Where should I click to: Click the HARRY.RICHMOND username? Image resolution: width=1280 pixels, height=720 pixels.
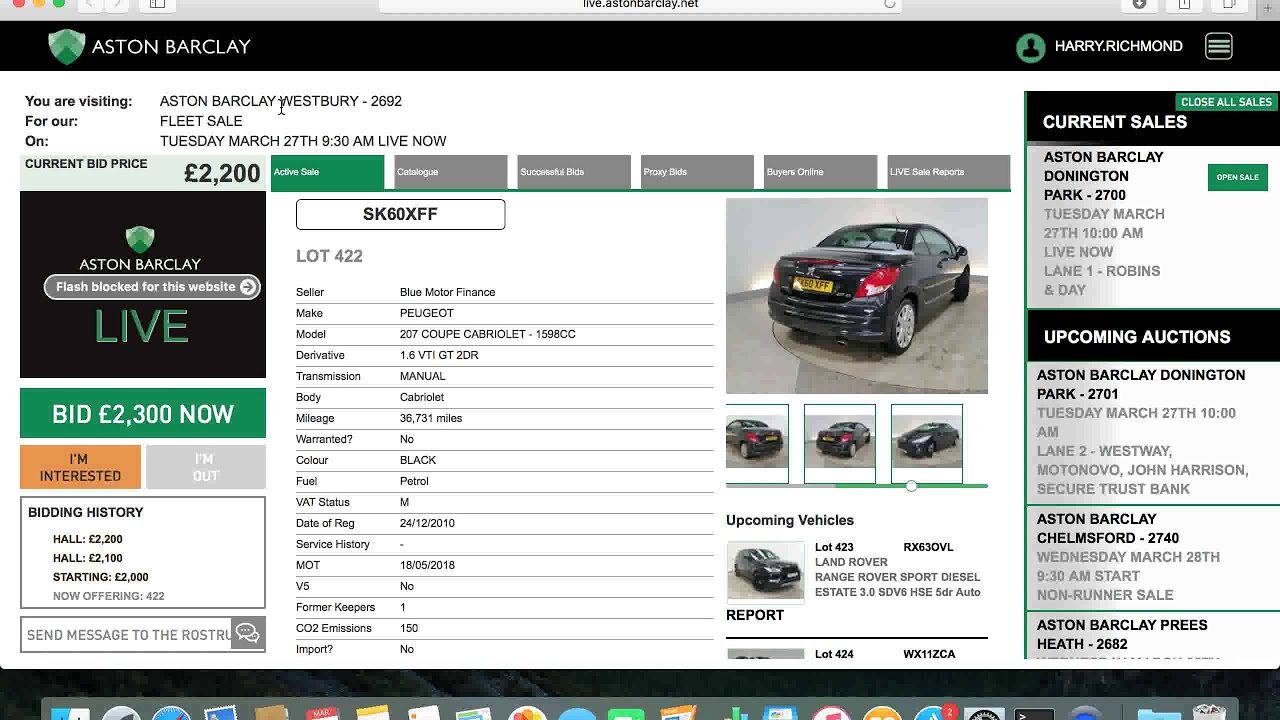point(1118,46)
